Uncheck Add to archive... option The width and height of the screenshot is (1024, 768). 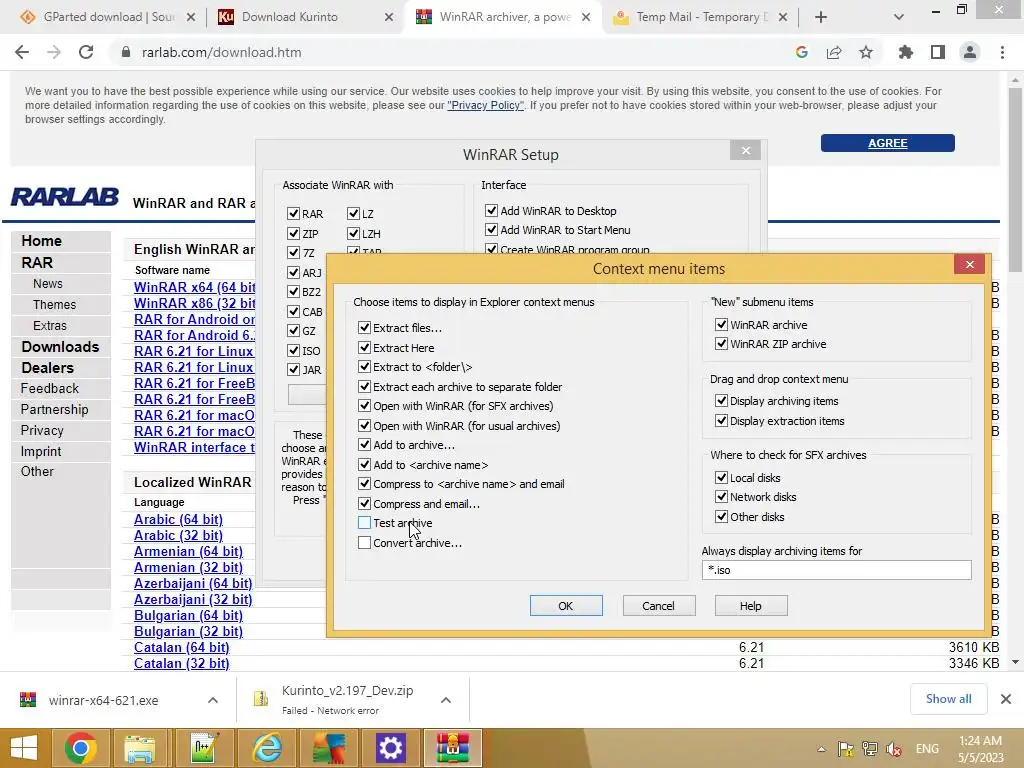click(364, 445)
